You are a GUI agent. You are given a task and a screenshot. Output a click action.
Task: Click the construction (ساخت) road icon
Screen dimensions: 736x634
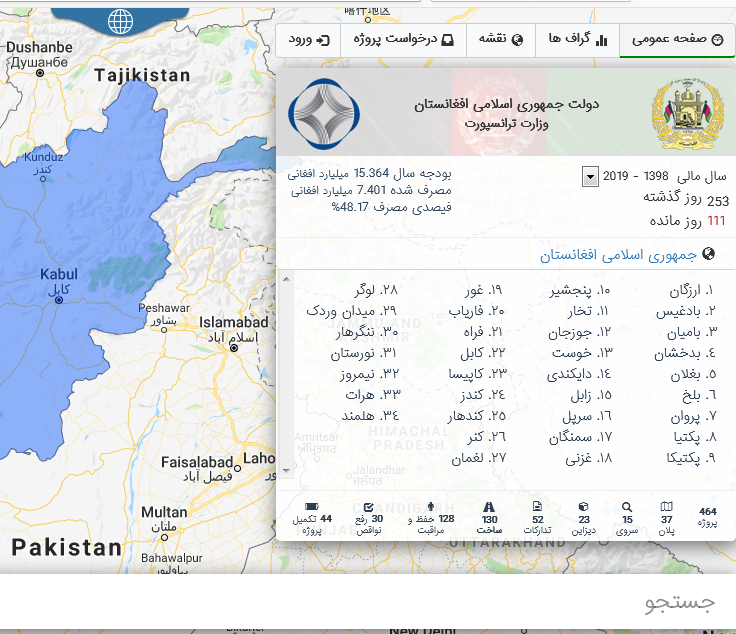[x=490, y=507]
